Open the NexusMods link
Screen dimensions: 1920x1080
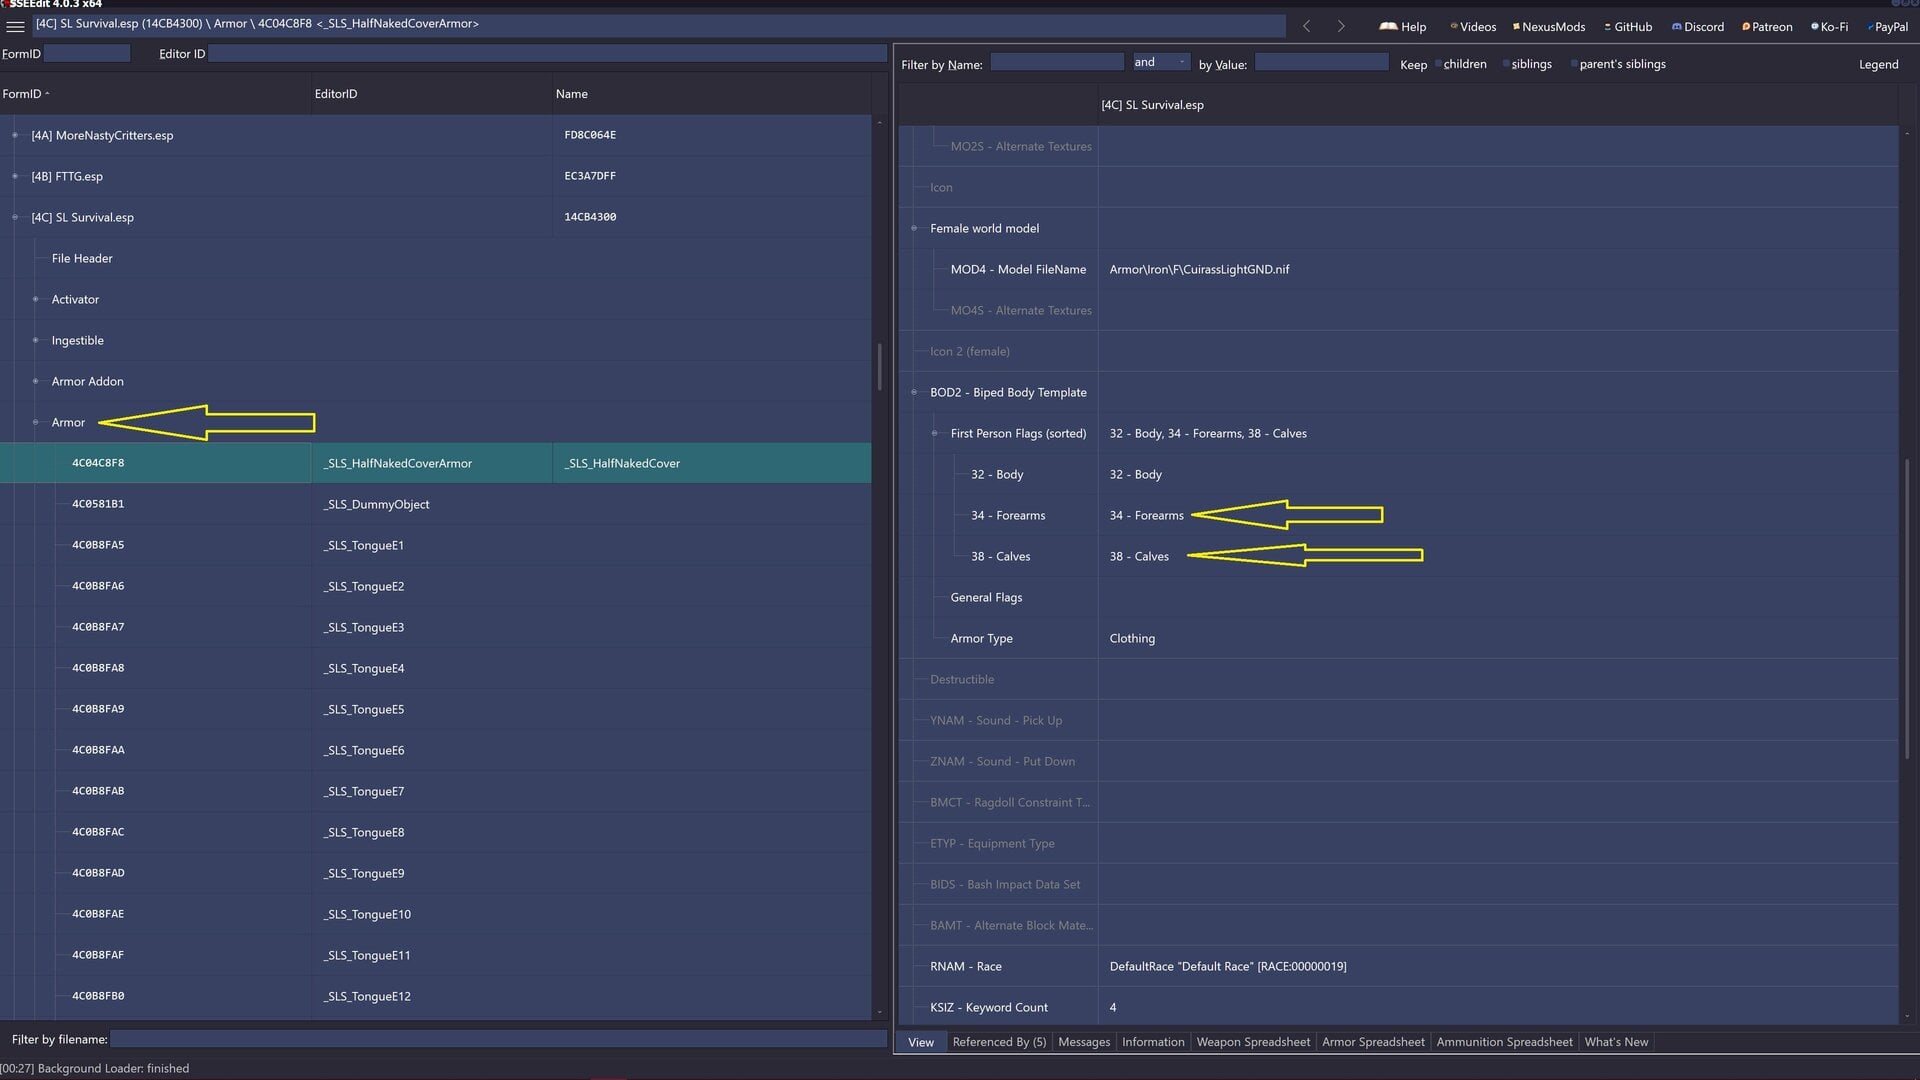point(1549,26)
